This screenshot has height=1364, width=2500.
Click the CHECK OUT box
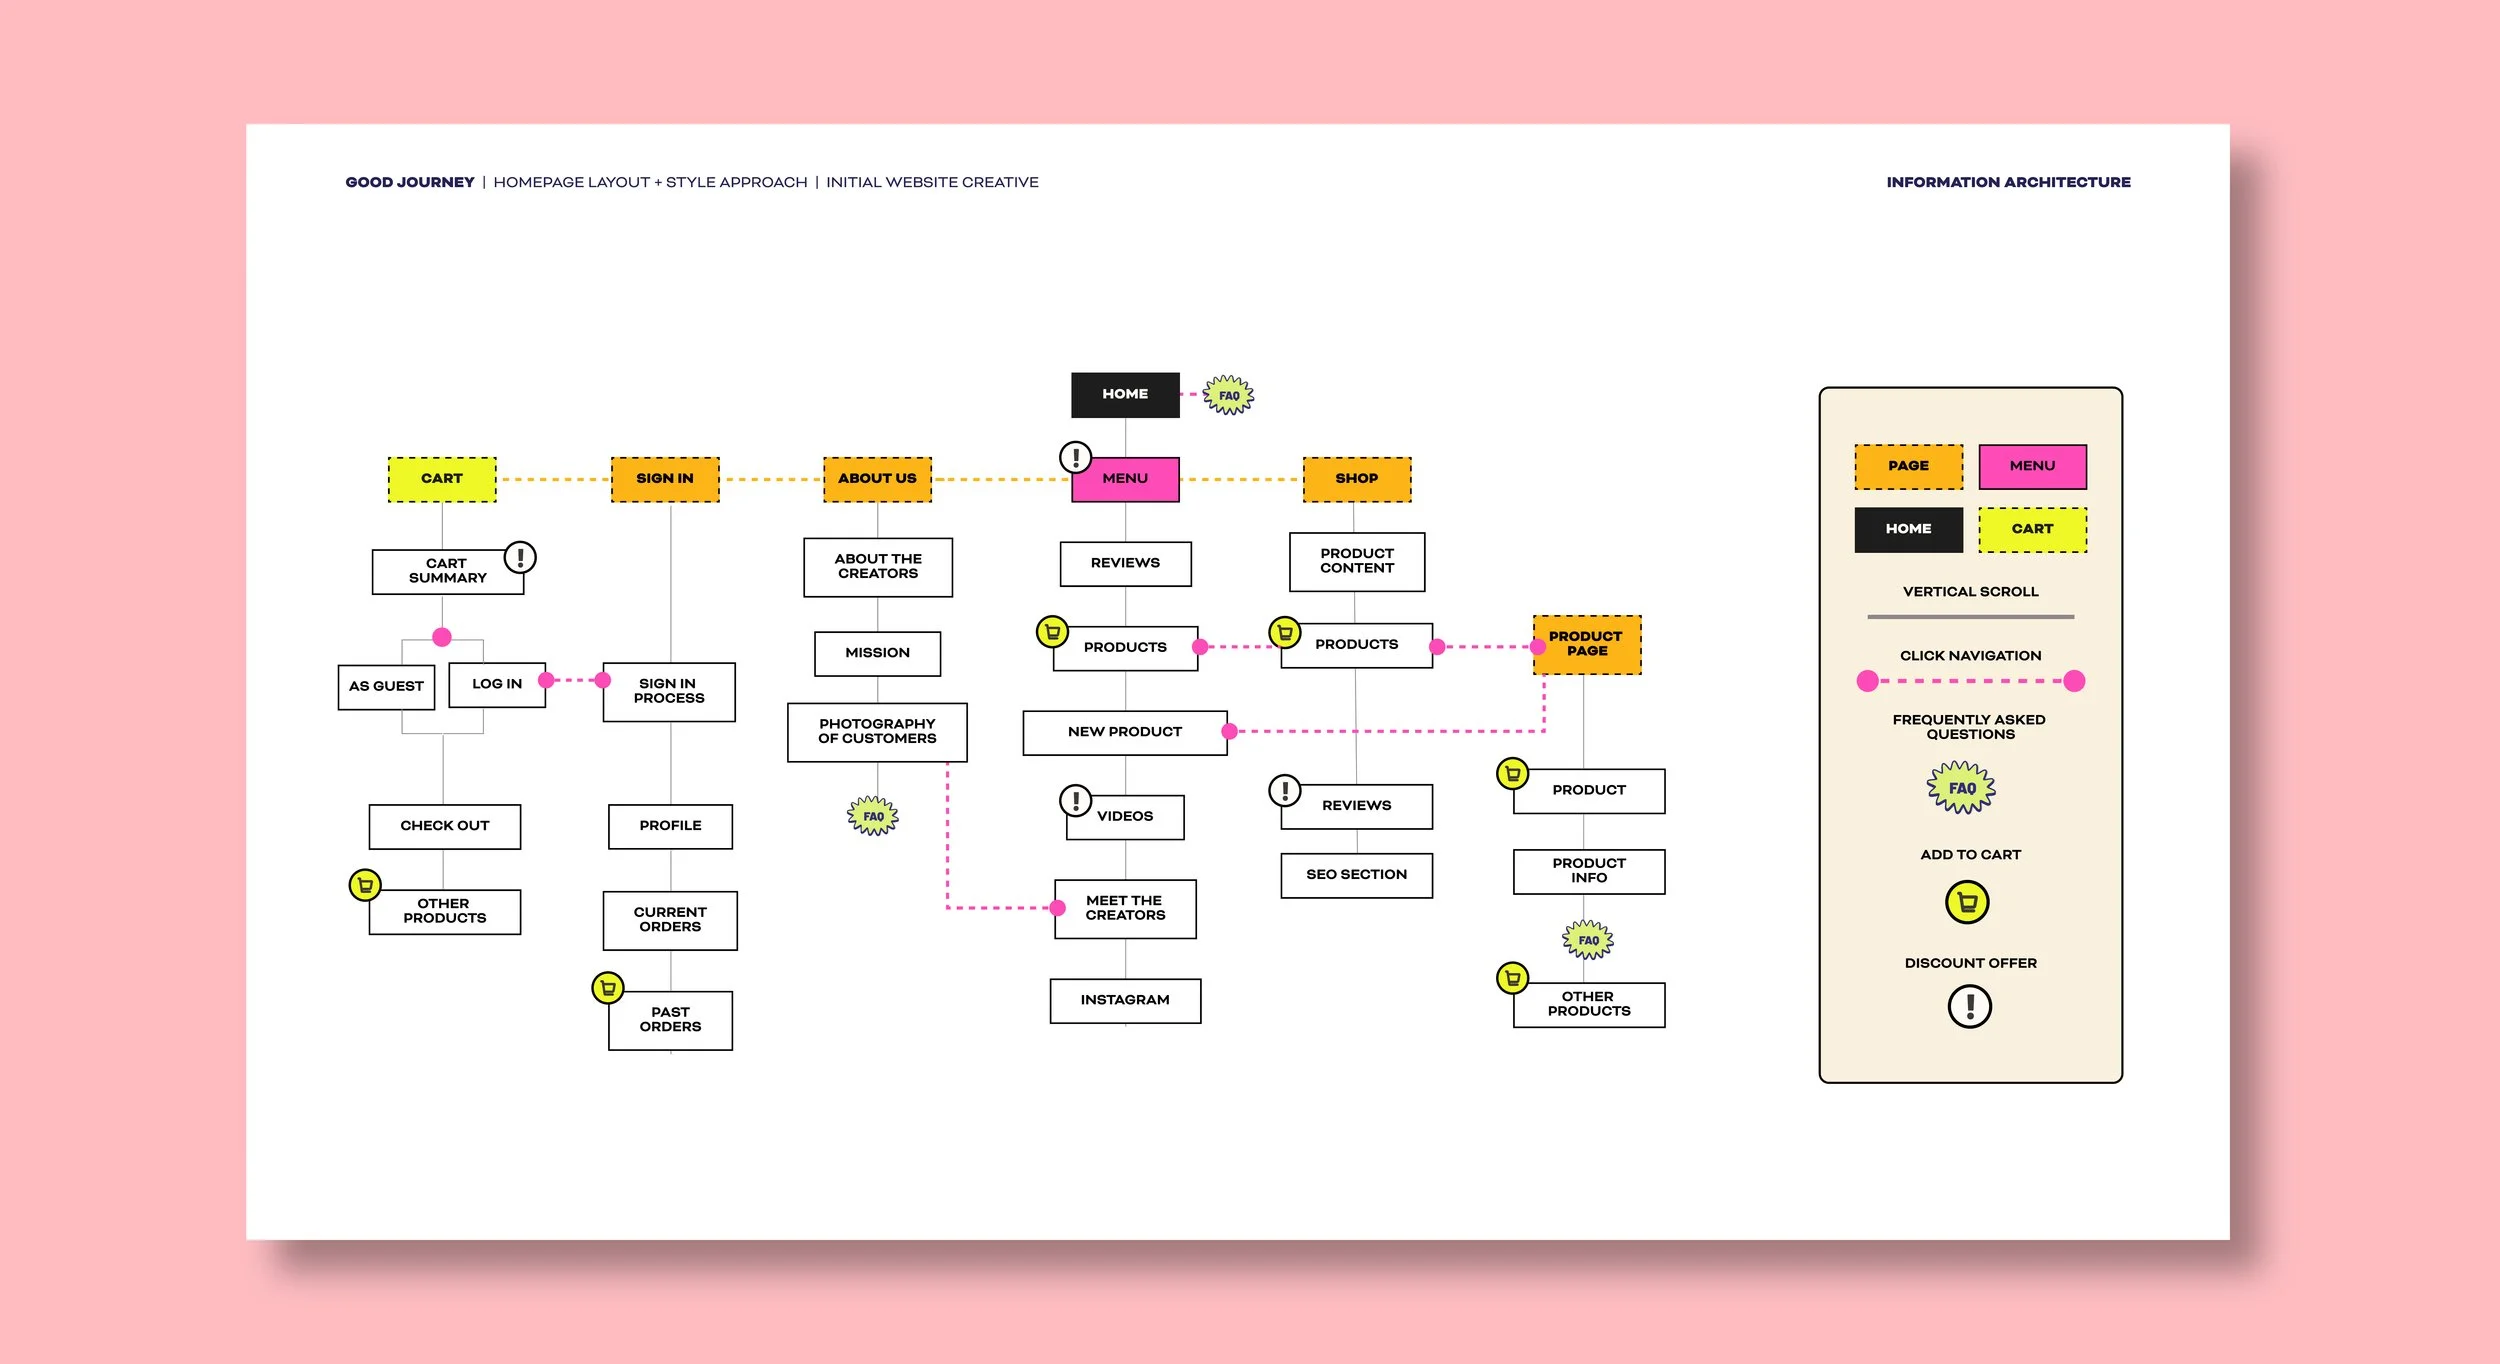(x=444, y=826)
